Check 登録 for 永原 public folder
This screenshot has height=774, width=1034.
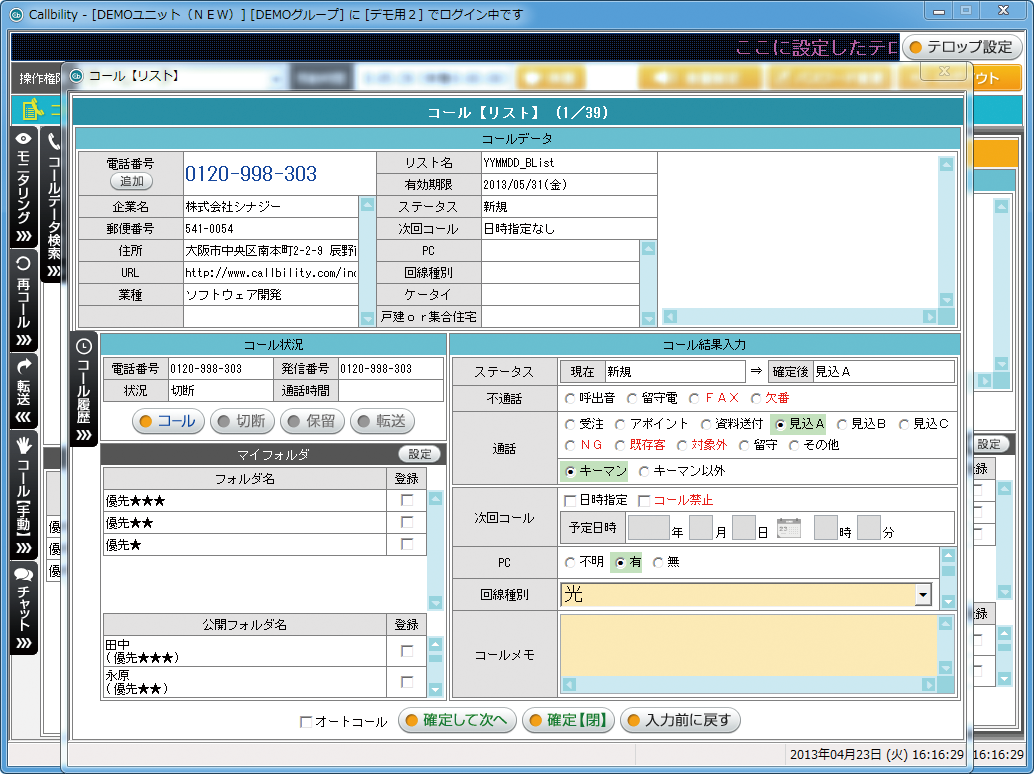407,682
